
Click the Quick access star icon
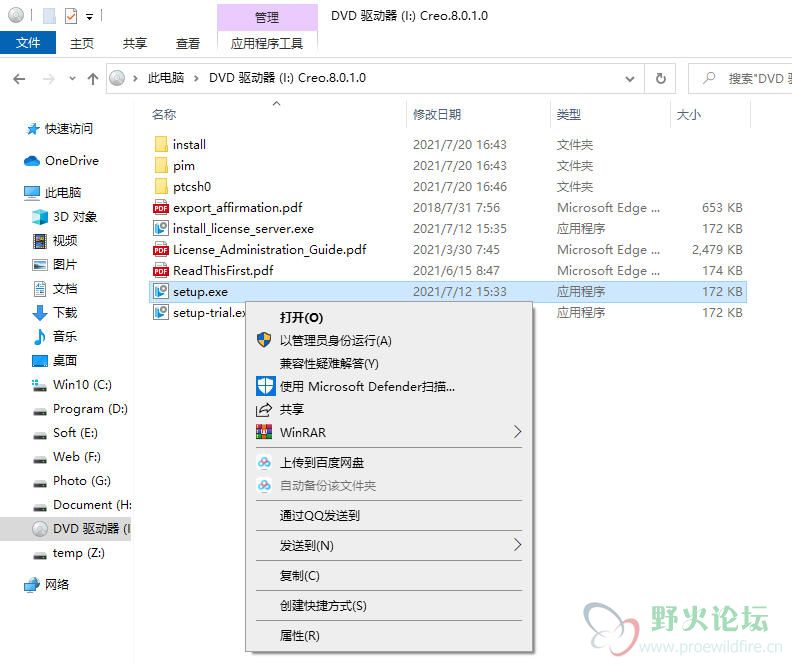pyautogui.click(x=33, y=129)
